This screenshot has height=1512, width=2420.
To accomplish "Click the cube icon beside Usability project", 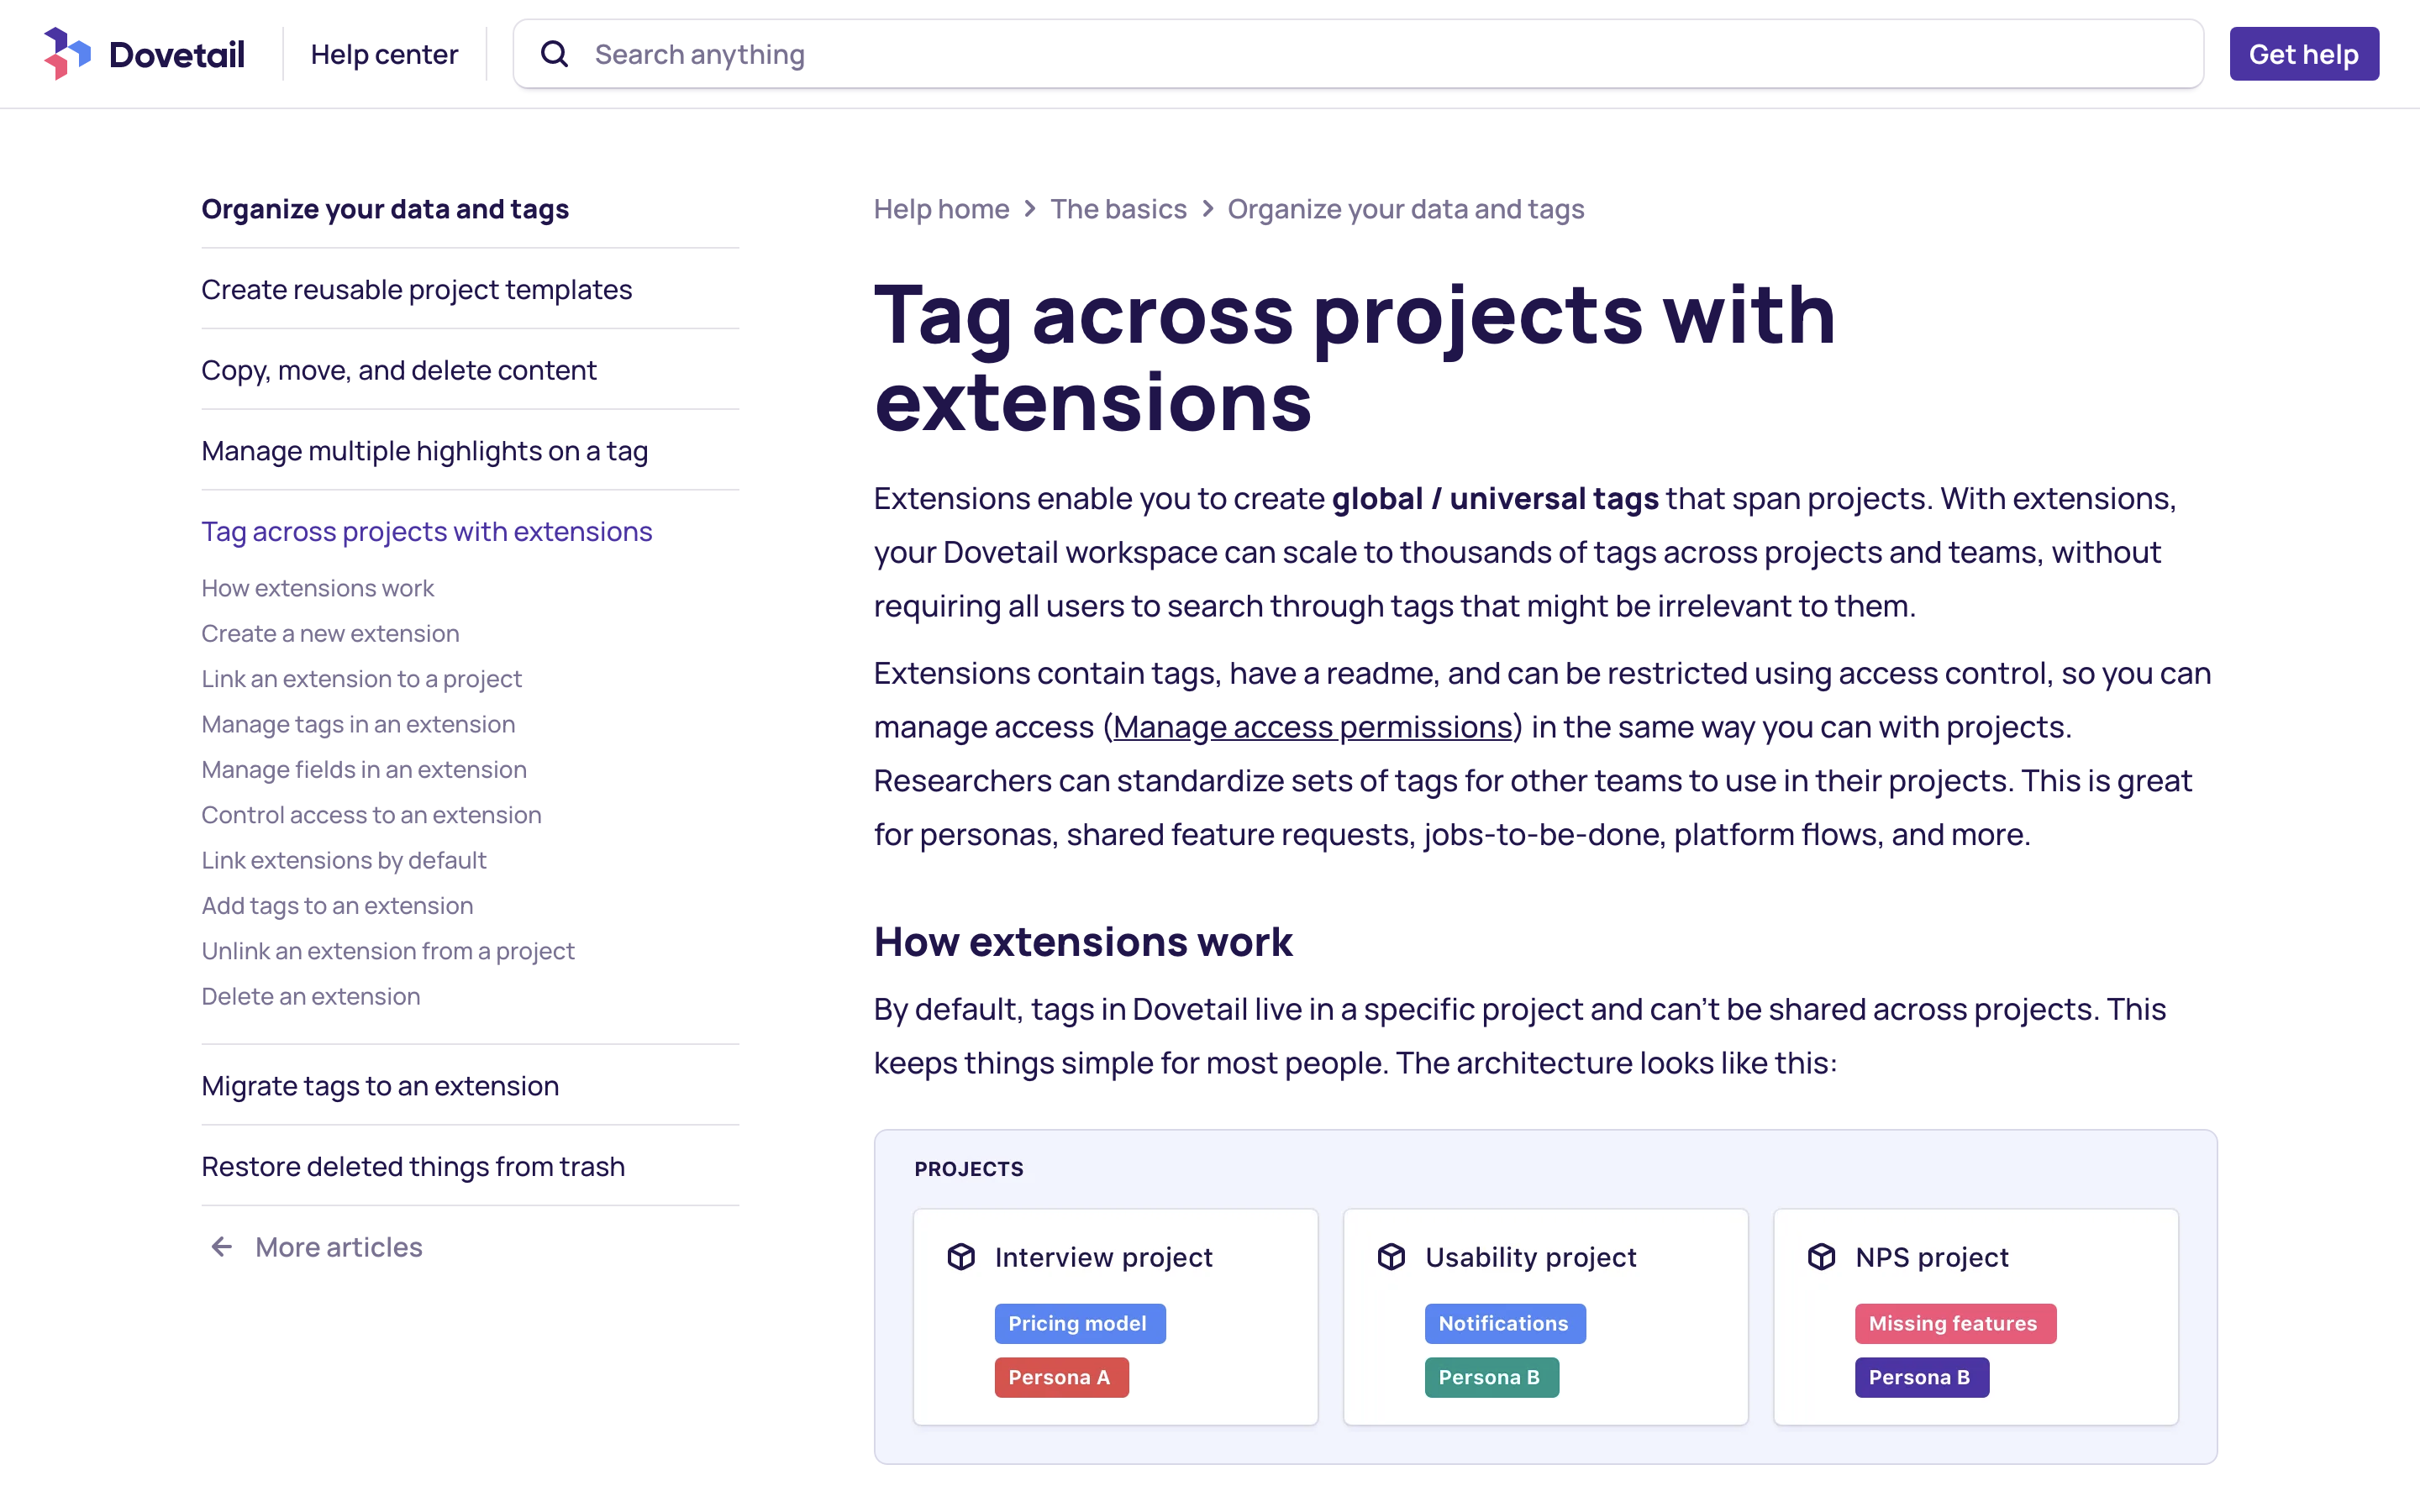I will point(1390,1257).
